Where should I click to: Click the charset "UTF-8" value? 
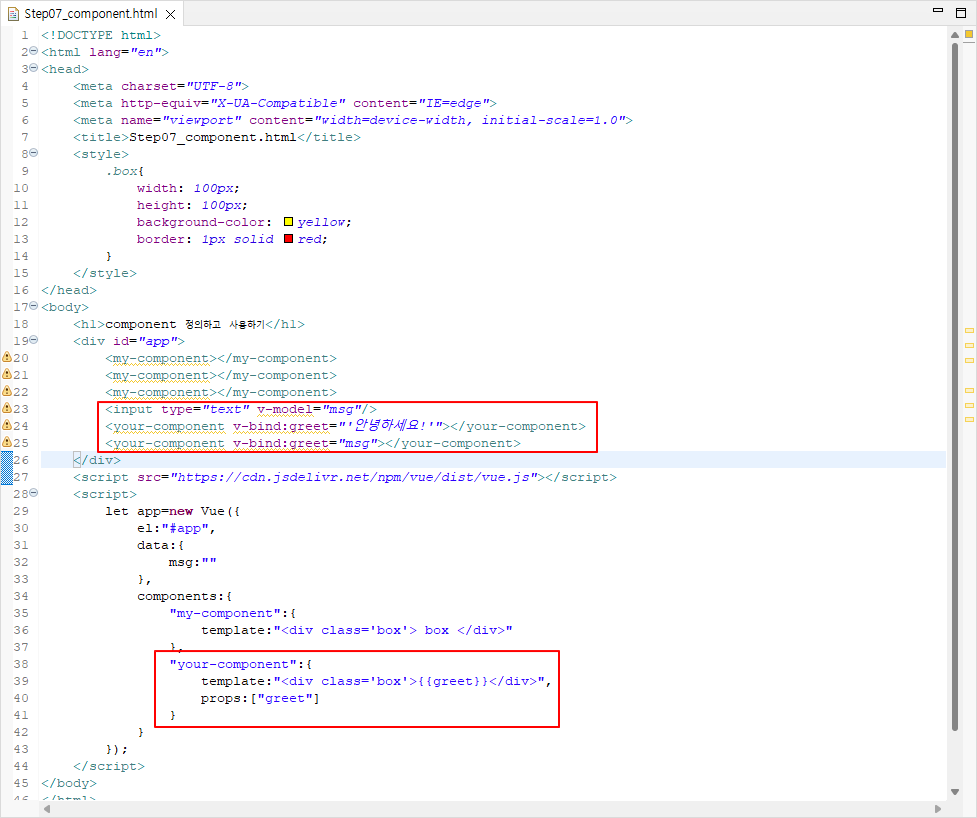pos(213,86)
